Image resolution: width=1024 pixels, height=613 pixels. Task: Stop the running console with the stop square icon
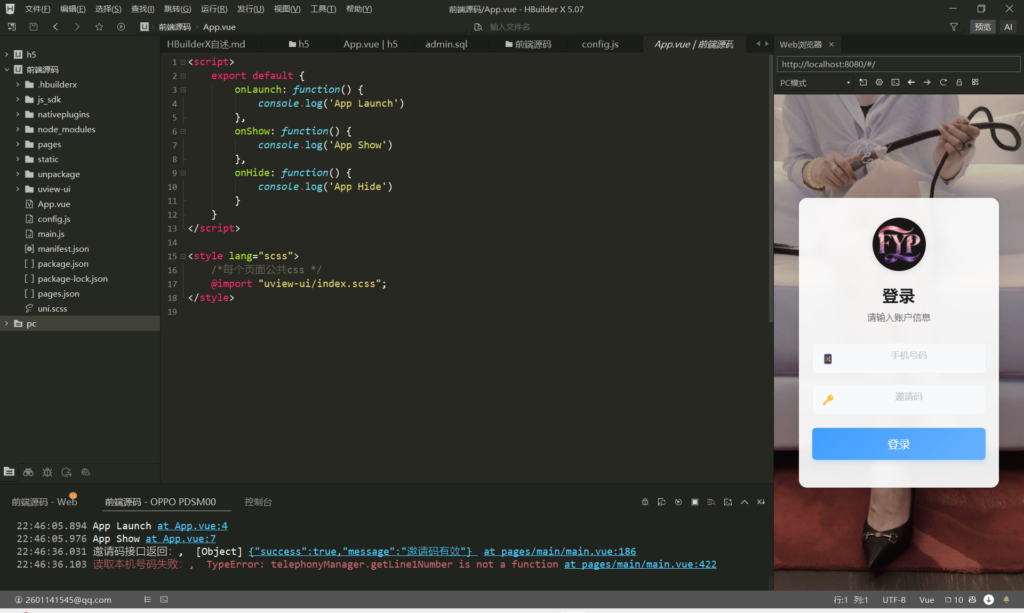(695, 502)
